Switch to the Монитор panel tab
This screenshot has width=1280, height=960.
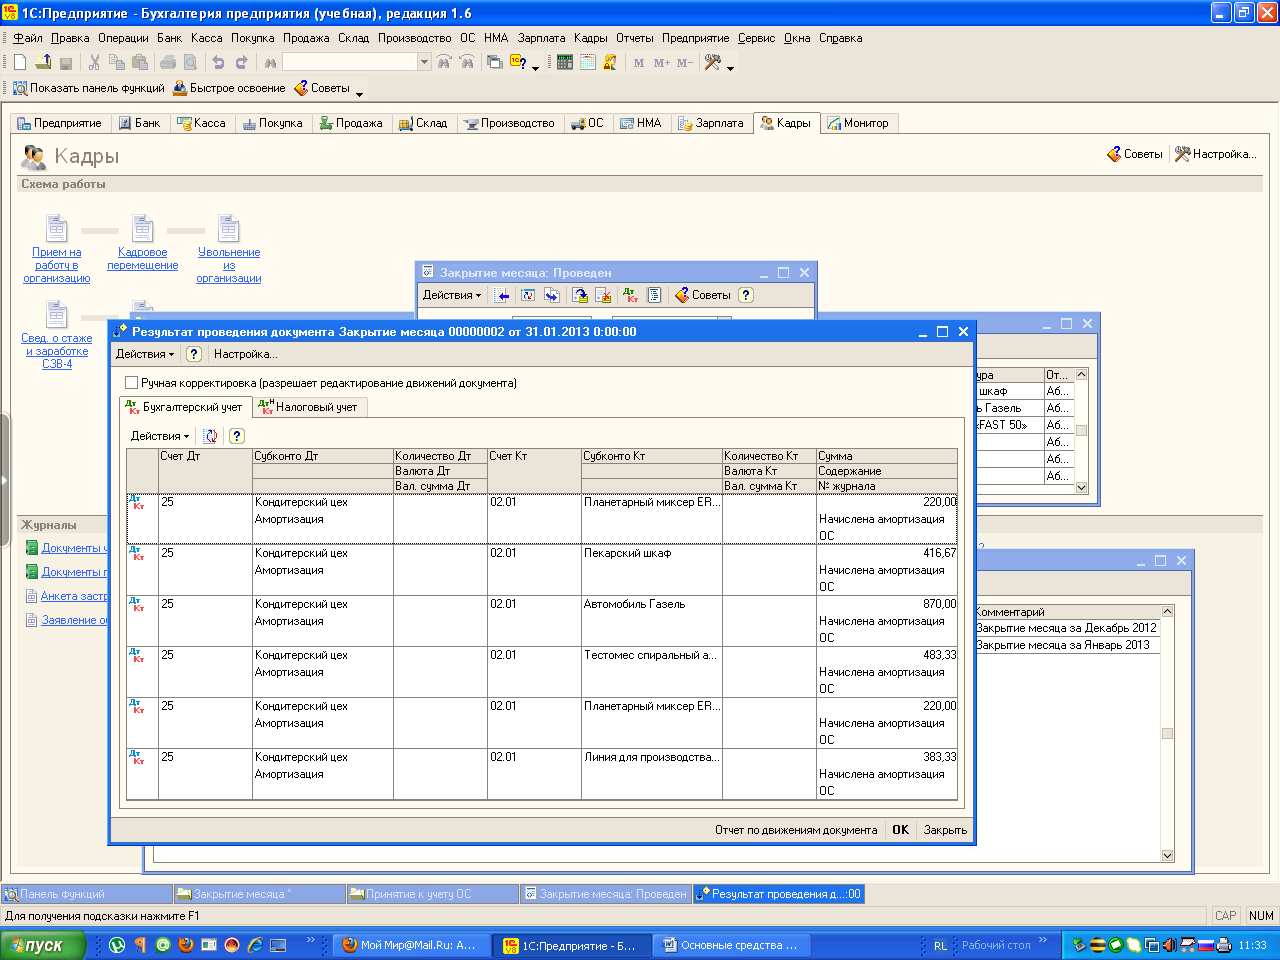click(858, 123)
